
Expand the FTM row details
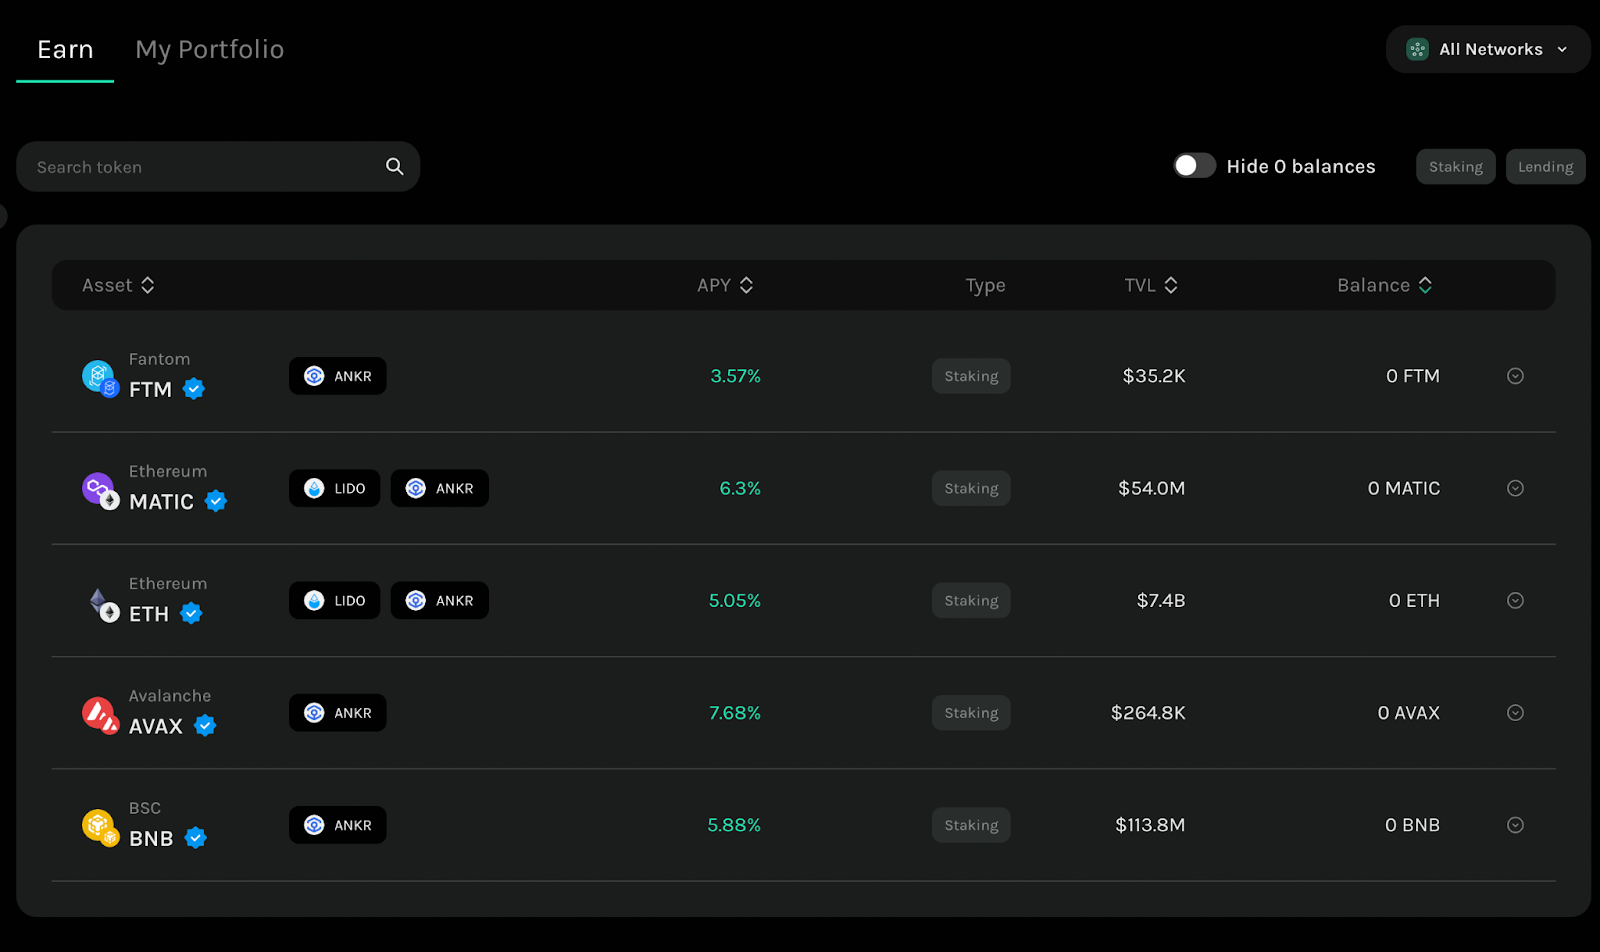pos(1515,376)
